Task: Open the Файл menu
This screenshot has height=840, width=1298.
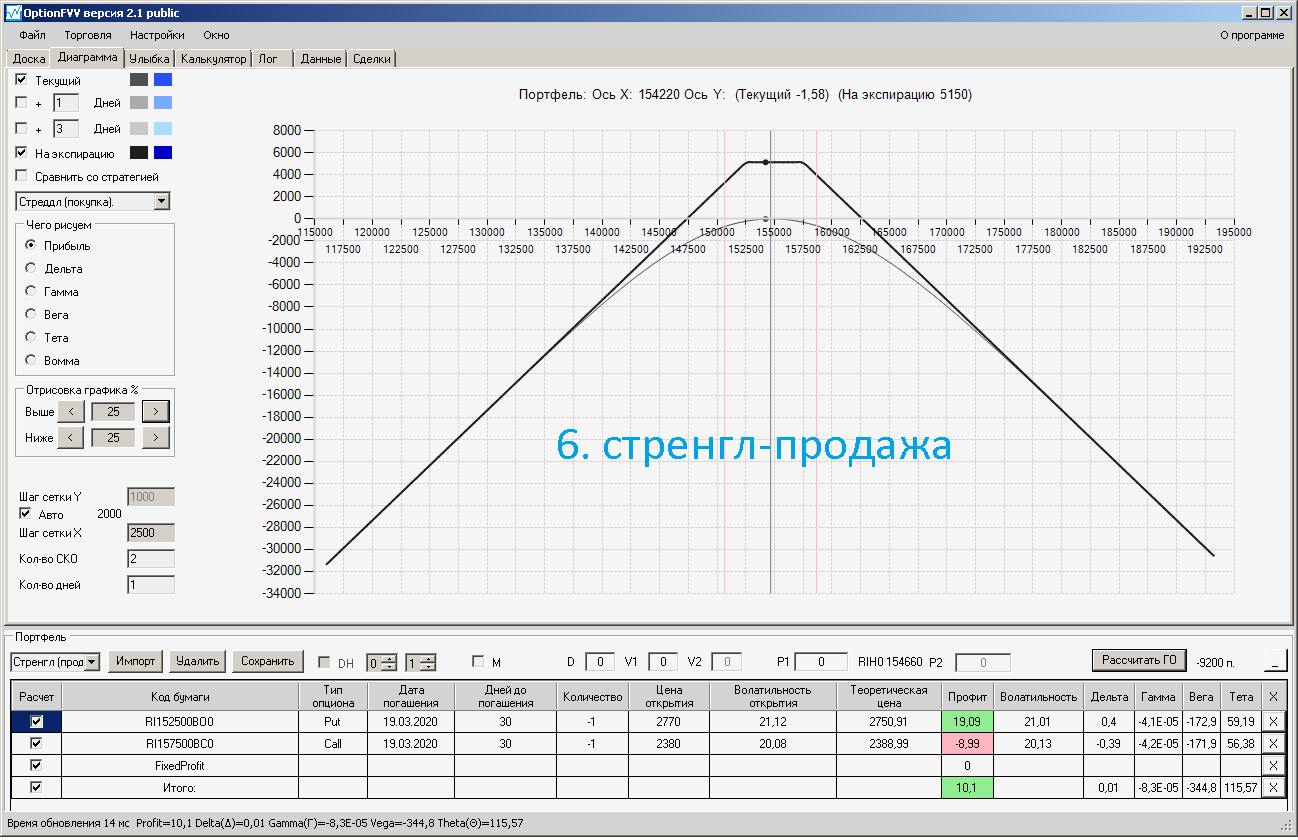Action: (32, 35)
